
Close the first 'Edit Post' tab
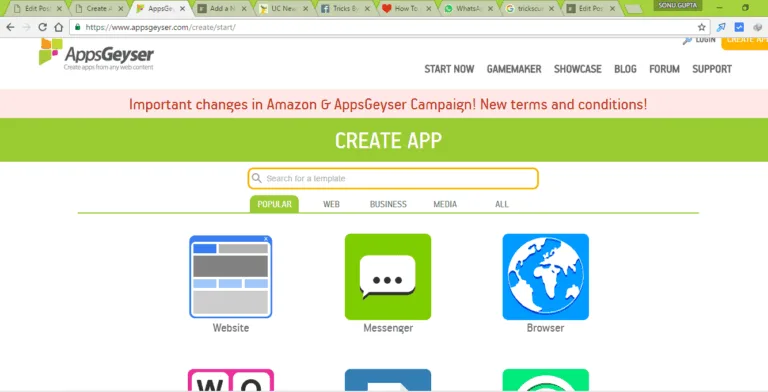59,8
